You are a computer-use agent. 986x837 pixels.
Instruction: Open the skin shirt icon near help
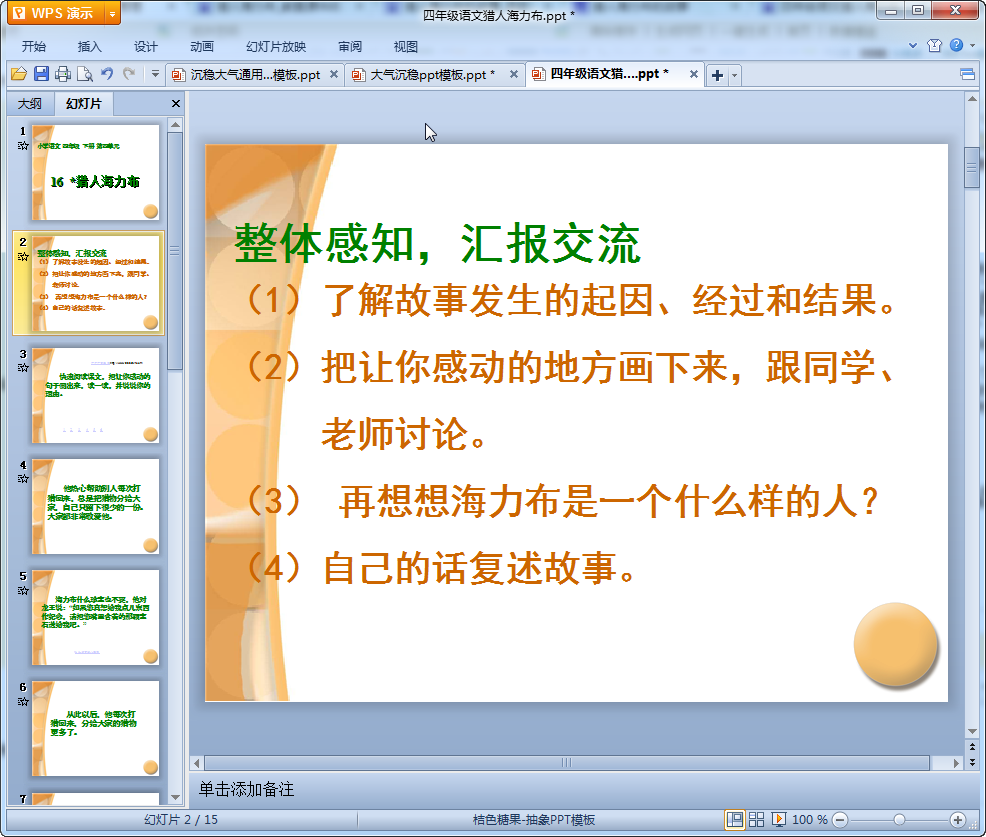(934, 45)
